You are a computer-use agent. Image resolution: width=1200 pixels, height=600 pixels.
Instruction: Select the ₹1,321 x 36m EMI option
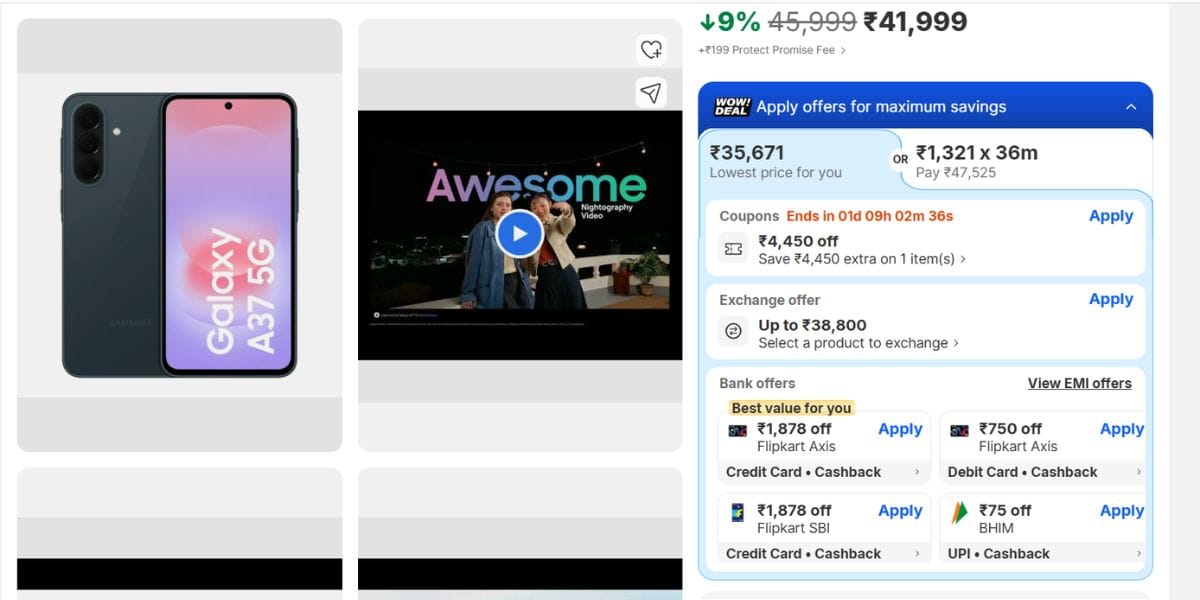[1027, 161]
